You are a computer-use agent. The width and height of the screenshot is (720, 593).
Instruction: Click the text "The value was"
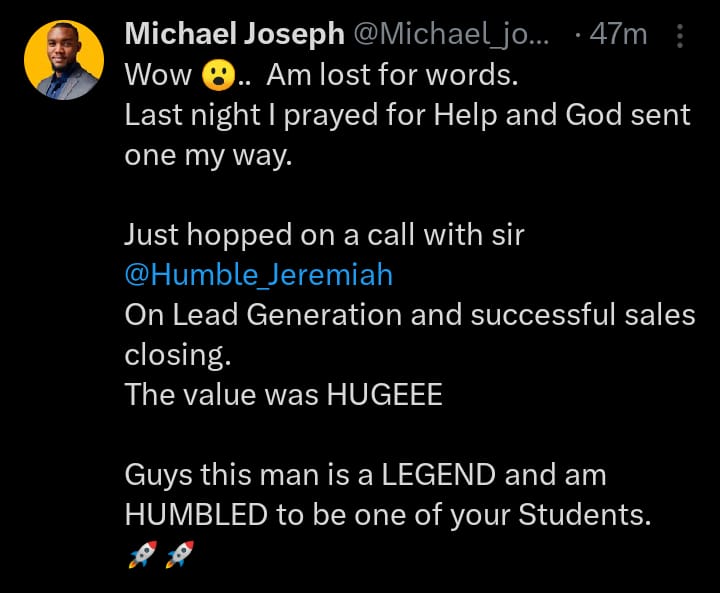221,394
